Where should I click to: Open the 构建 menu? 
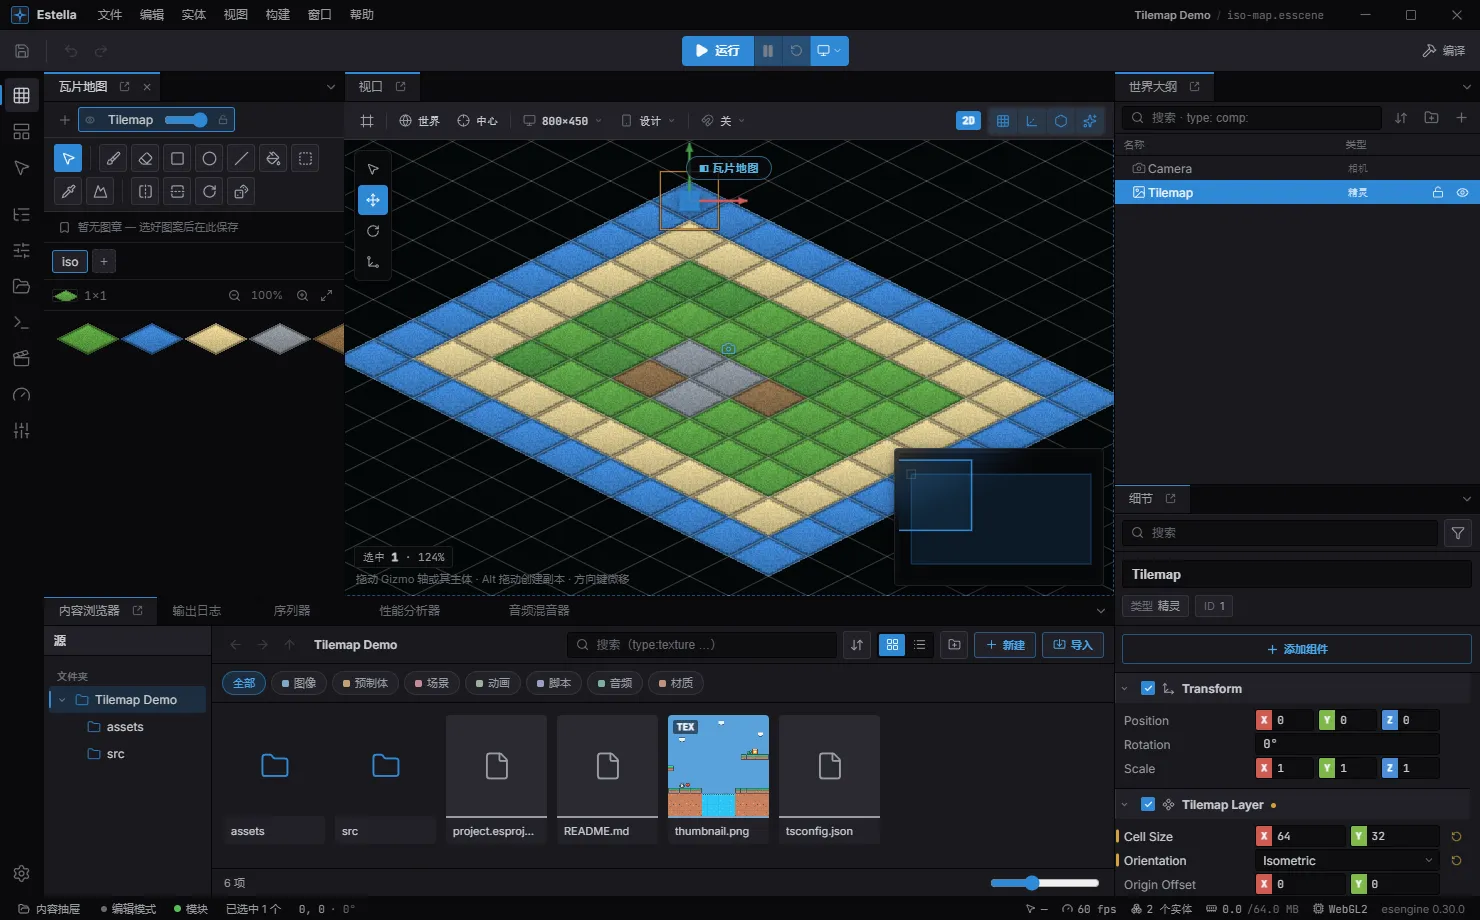(278, 15)
